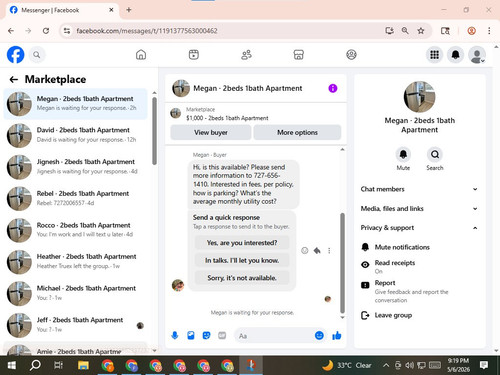Bookmark this page with the star icon
The width and height of the screenshot is (500, 375).
click(421, 31)
